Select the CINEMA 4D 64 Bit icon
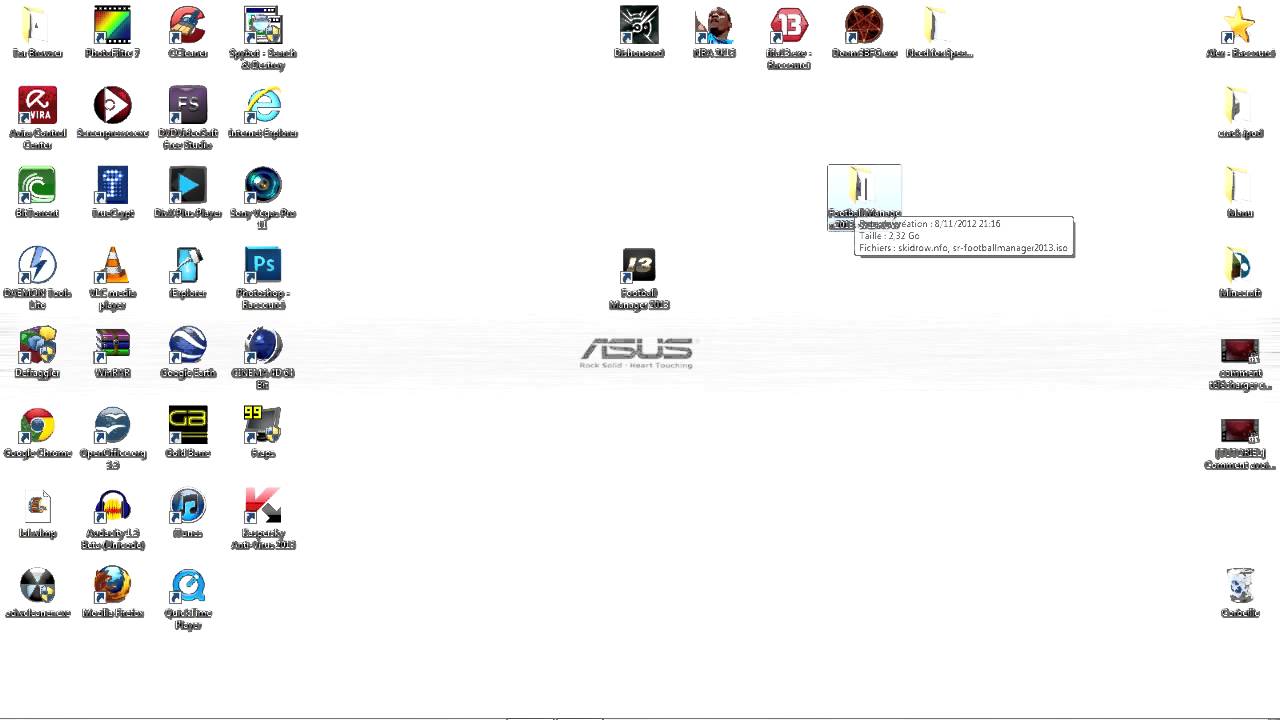The height and width of the screenshot is (720, 1280). coord(263,345)
